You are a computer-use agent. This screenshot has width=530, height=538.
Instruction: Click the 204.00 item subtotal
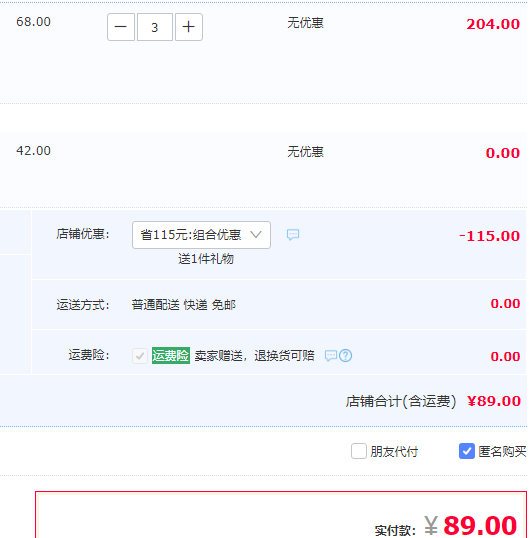pos(493,24)
